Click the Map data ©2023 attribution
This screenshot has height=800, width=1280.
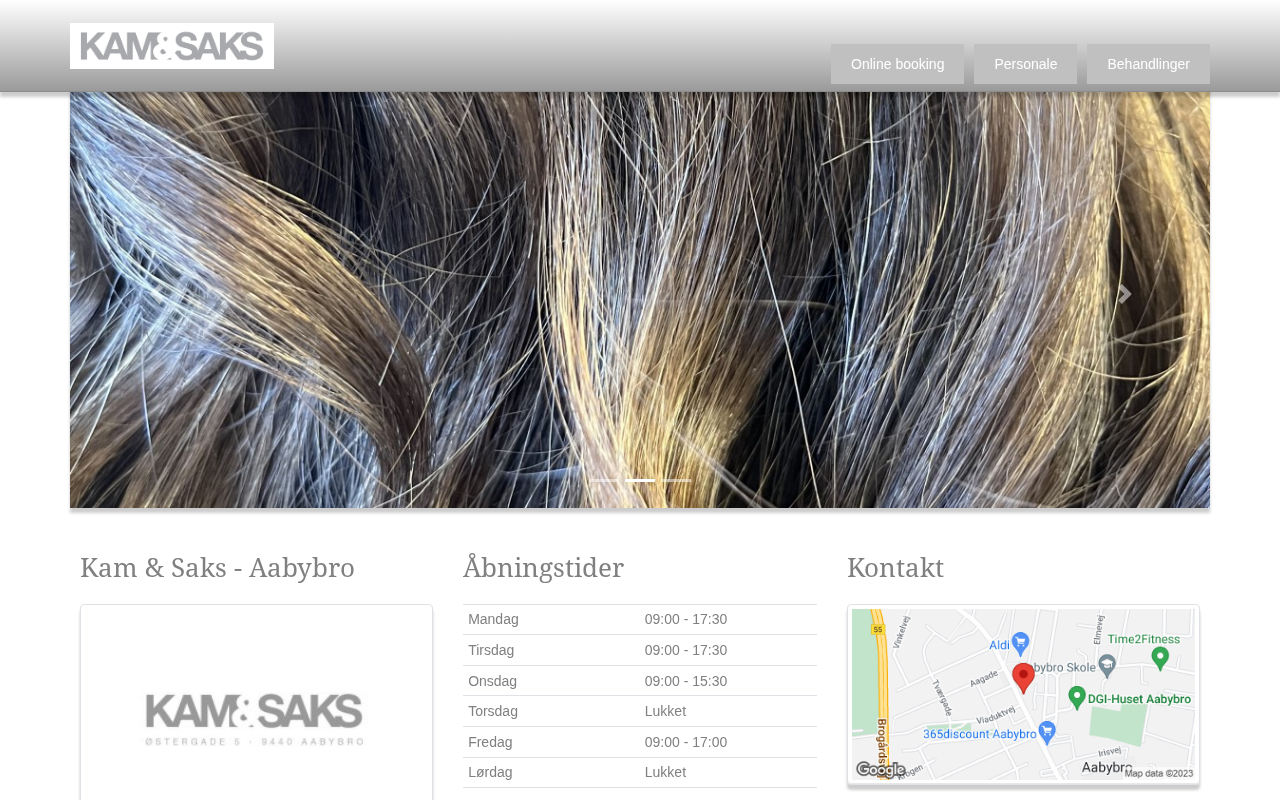click(1159, 773)
